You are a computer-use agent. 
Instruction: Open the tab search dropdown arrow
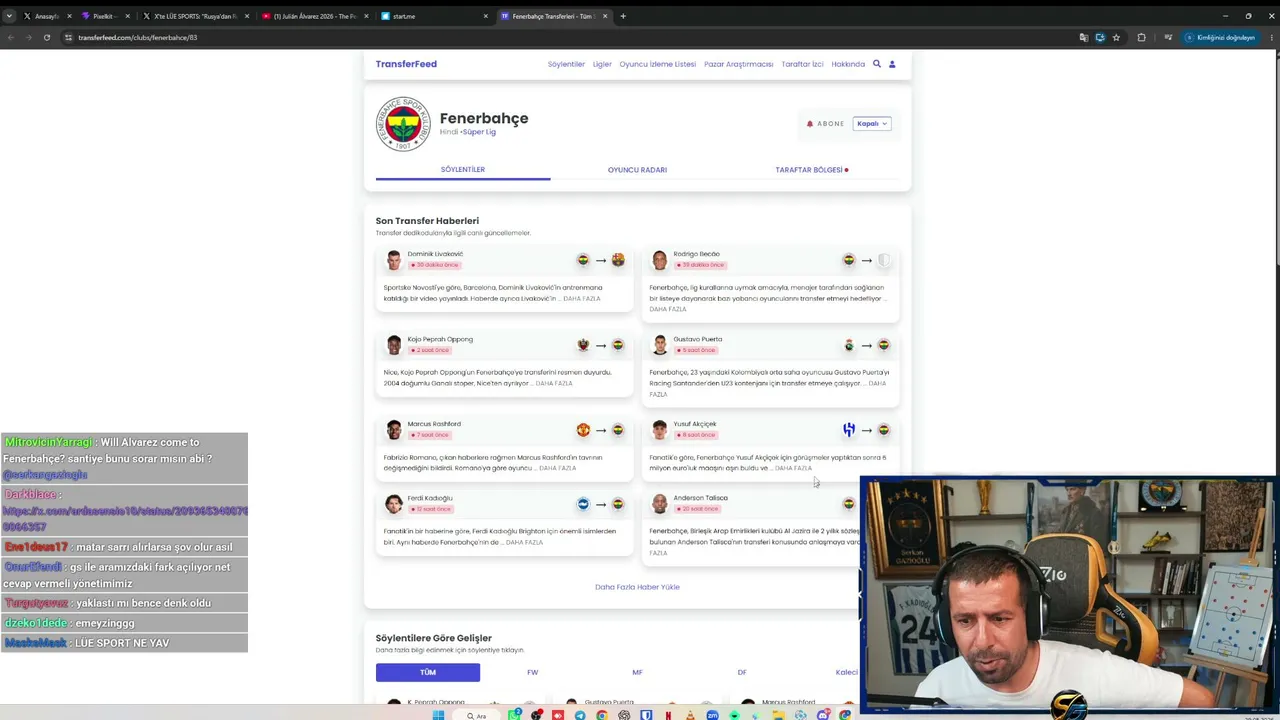coord(10,16)
